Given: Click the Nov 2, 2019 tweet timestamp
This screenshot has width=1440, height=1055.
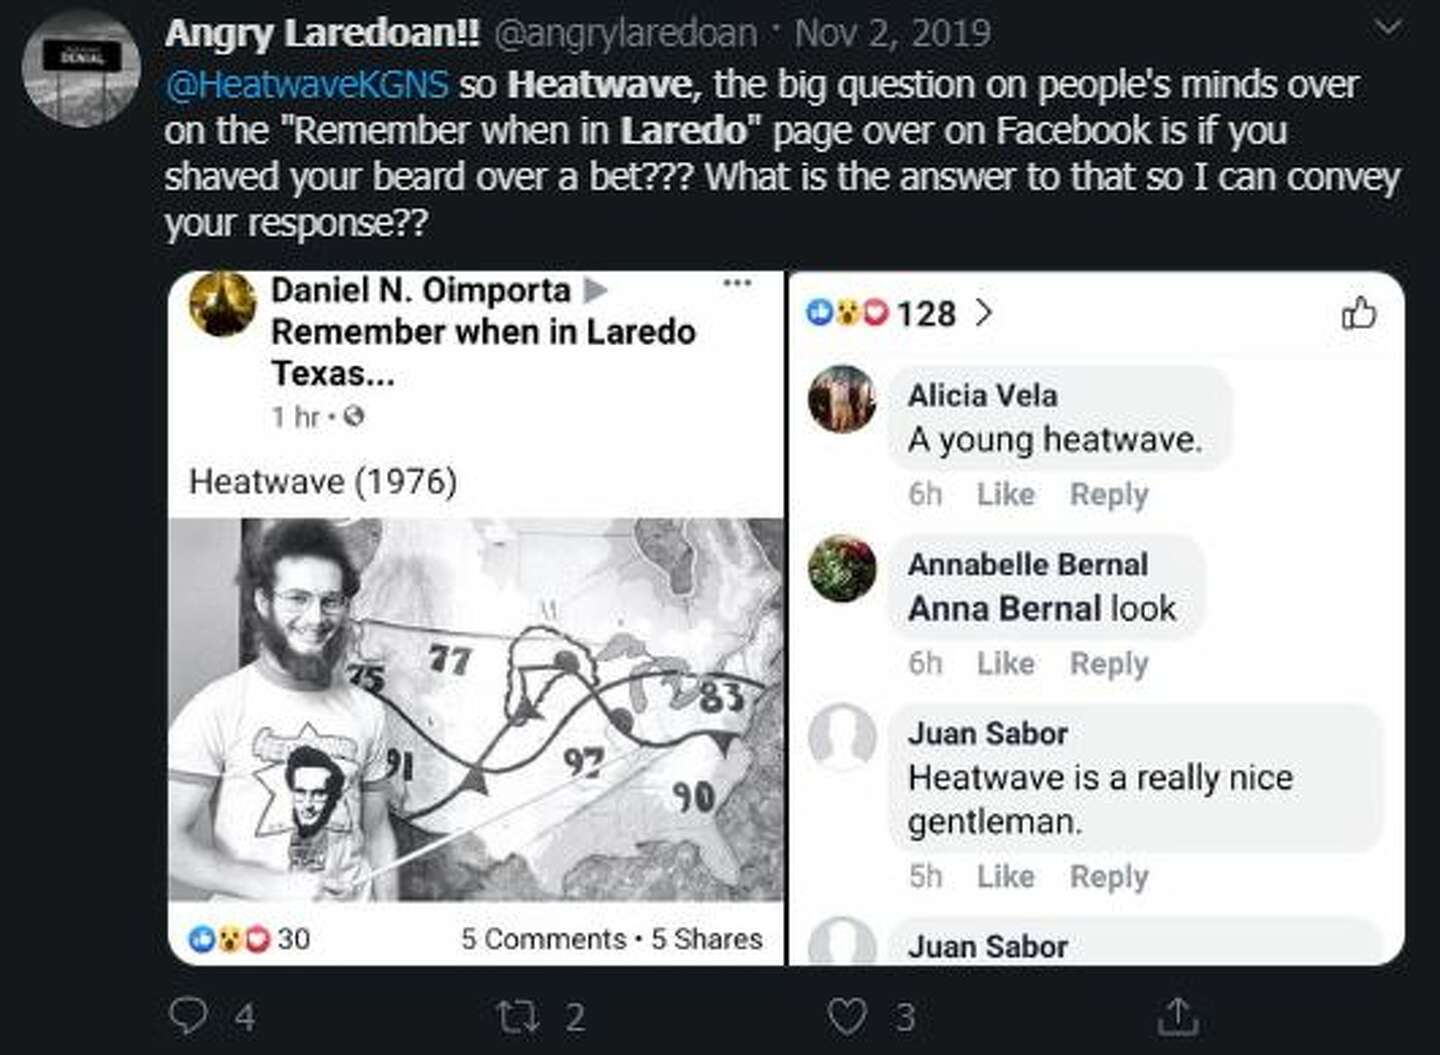Looking at the screenshot, I should click(892, 34).
